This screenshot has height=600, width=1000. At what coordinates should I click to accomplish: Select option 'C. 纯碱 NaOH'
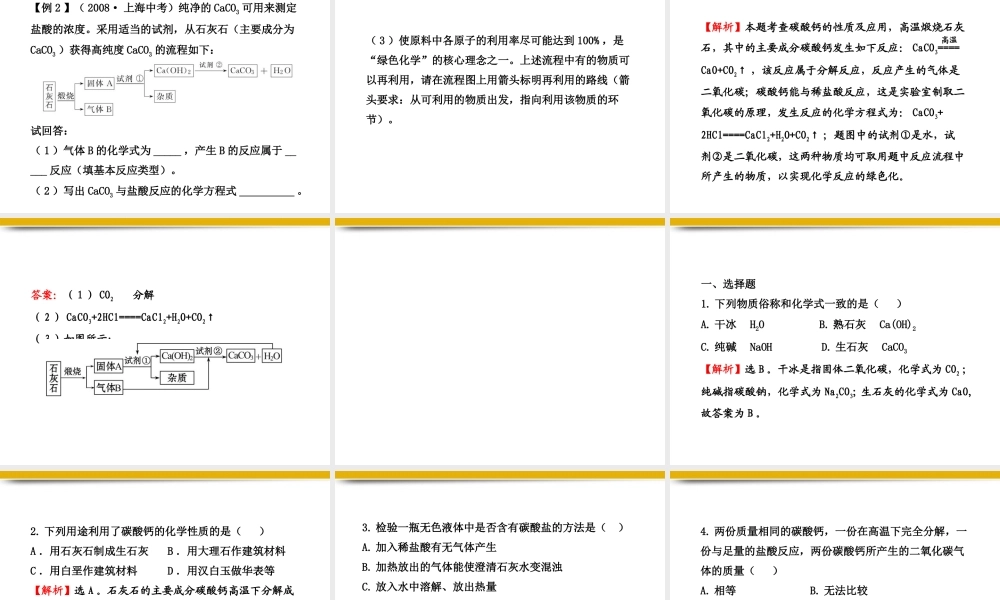[736, 347]
